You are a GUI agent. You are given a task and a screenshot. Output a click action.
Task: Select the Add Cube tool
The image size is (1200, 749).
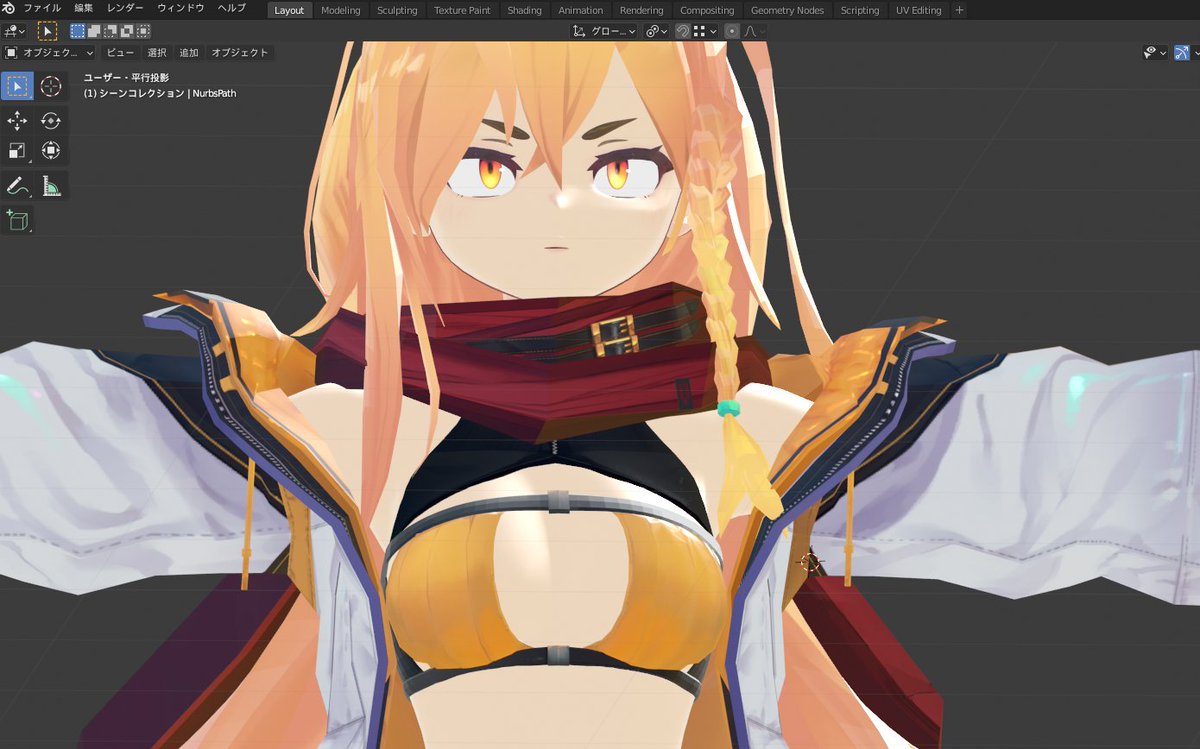pos(17,221)
